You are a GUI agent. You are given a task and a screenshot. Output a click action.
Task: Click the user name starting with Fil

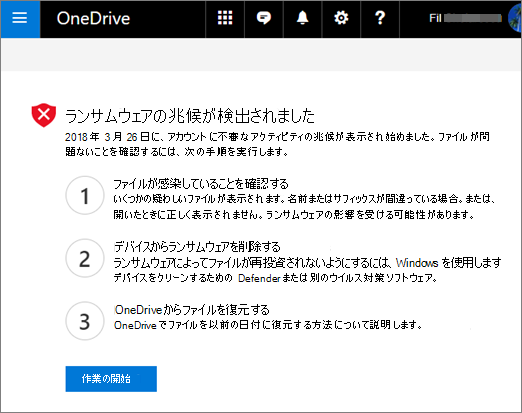466,18
